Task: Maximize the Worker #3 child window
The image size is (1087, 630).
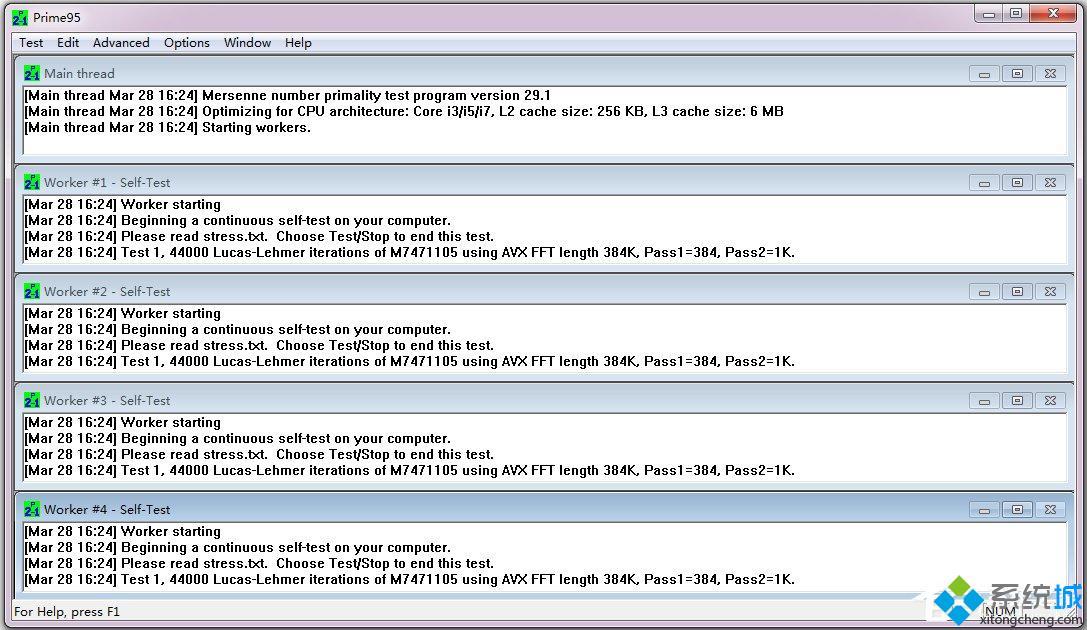Action: [1017, 401]
